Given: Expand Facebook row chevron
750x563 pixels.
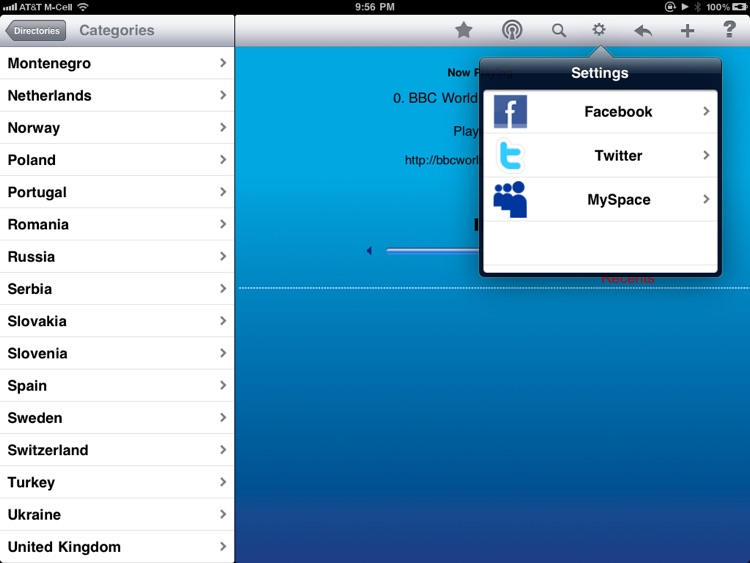Looking at the screenshot, I should (x=706, y=111).
